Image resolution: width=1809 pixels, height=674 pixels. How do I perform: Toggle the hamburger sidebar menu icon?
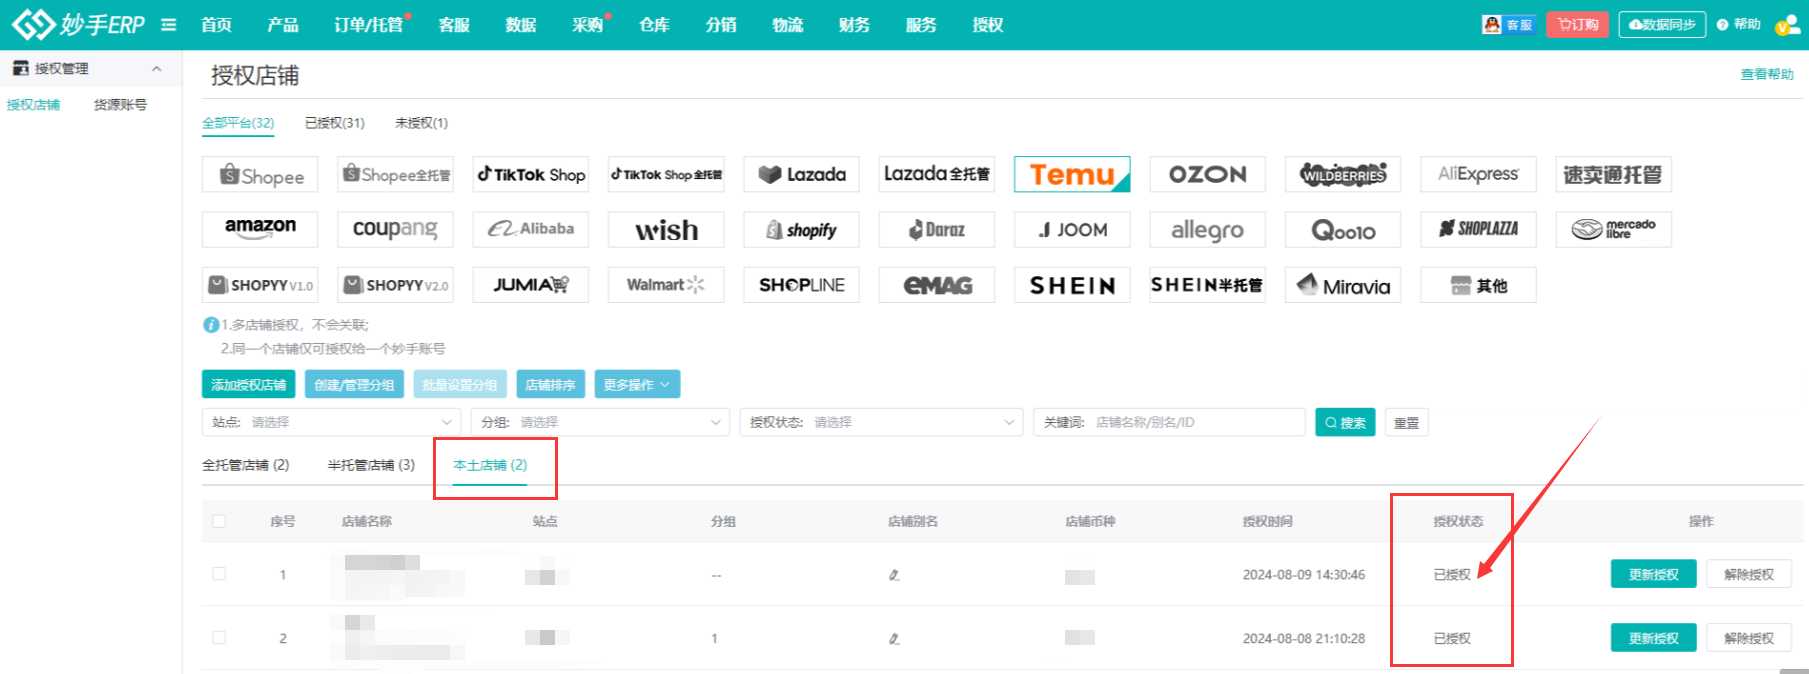(x=169, y=24)
